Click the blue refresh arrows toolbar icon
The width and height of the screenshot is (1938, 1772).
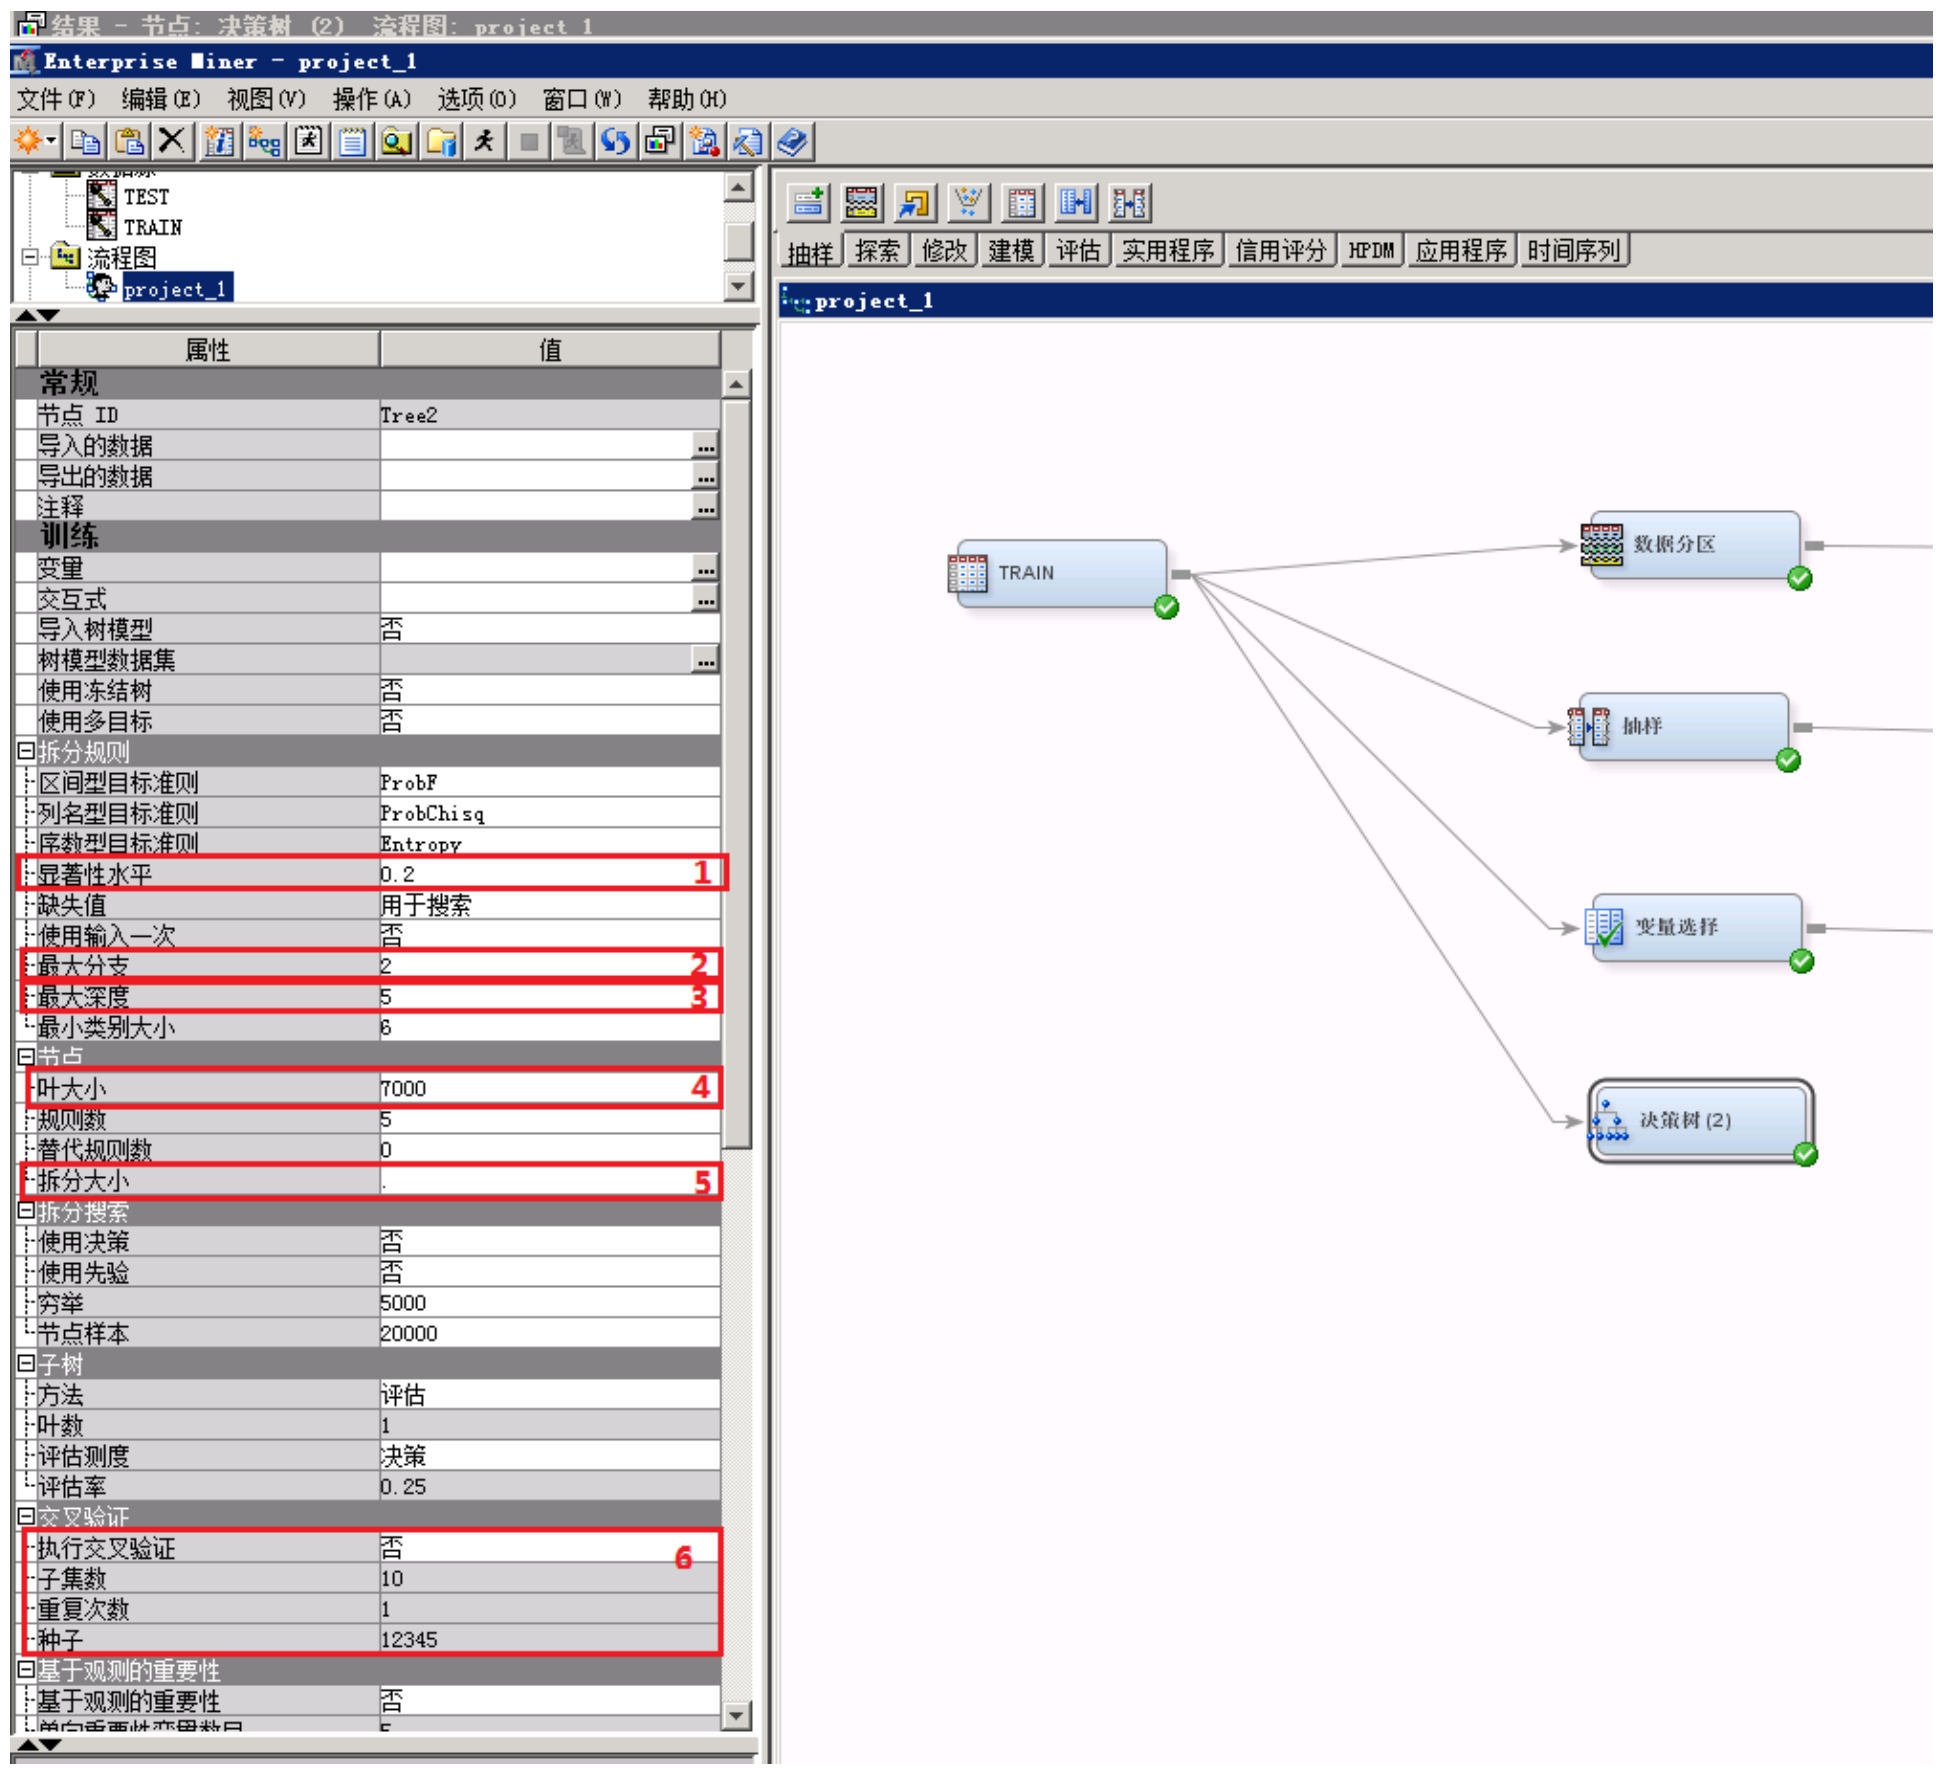coord(615,142)
